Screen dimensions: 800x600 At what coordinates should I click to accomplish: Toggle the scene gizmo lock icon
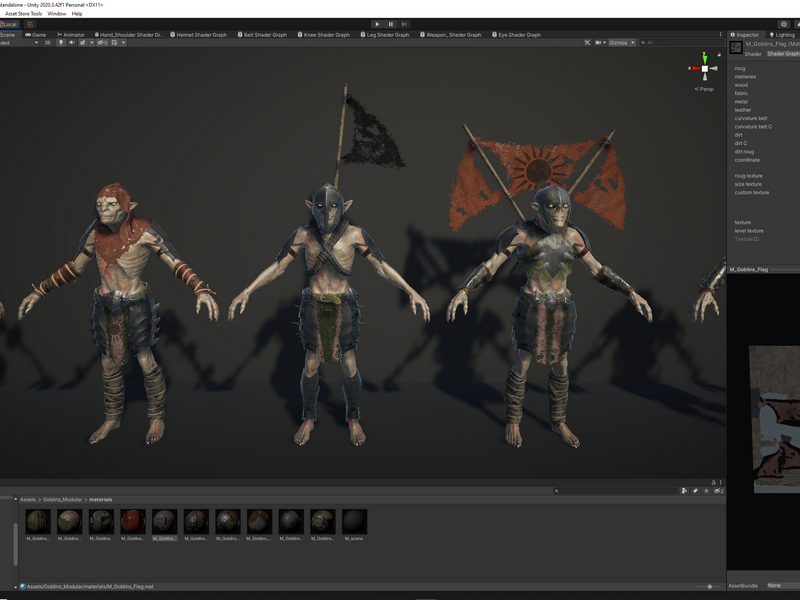[719, 54]
